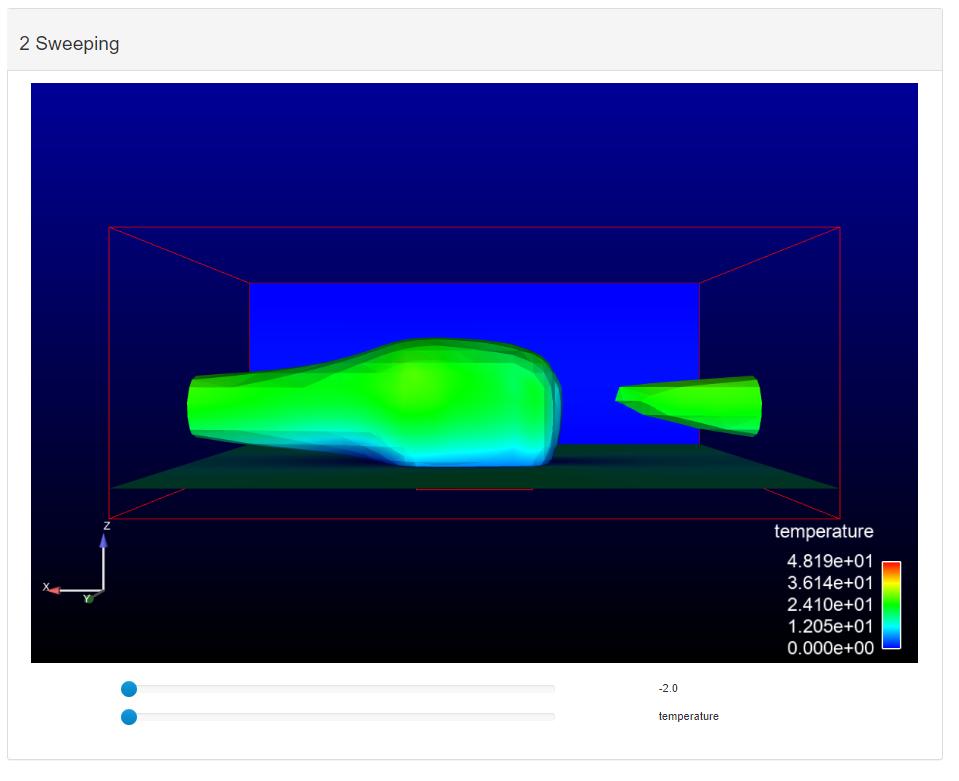Click the '1.205e+01' legend value
The image size is (959, 781).
click(830, 627)
